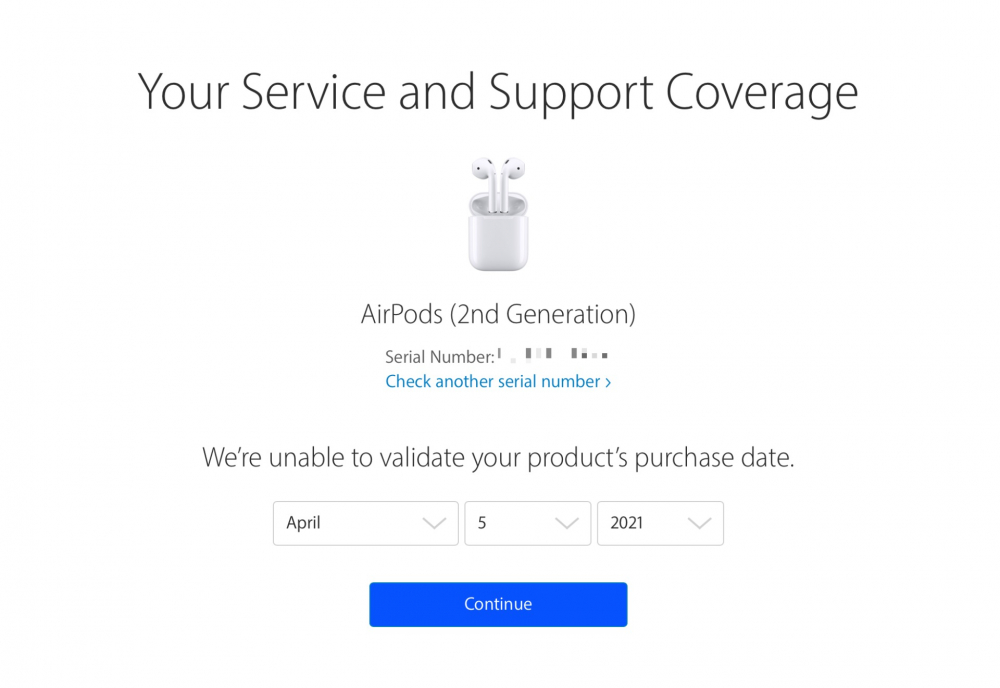Click the redacted serial number graphic
1000x688 pixels.
tap(555, 356)
